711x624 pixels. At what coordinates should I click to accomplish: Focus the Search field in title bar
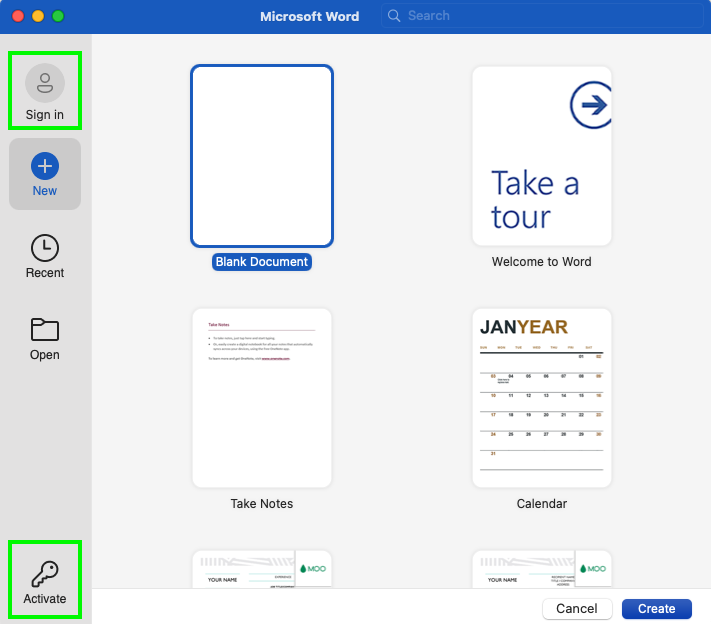click(x=542, y=16)
